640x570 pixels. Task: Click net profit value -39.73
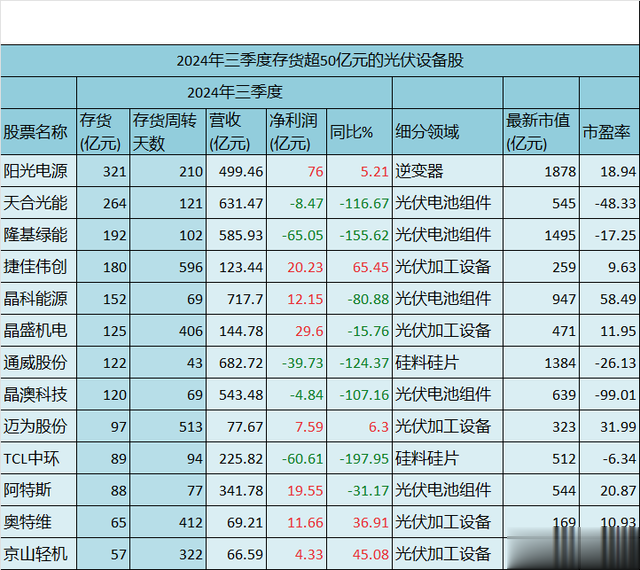(x=302, y=363)
